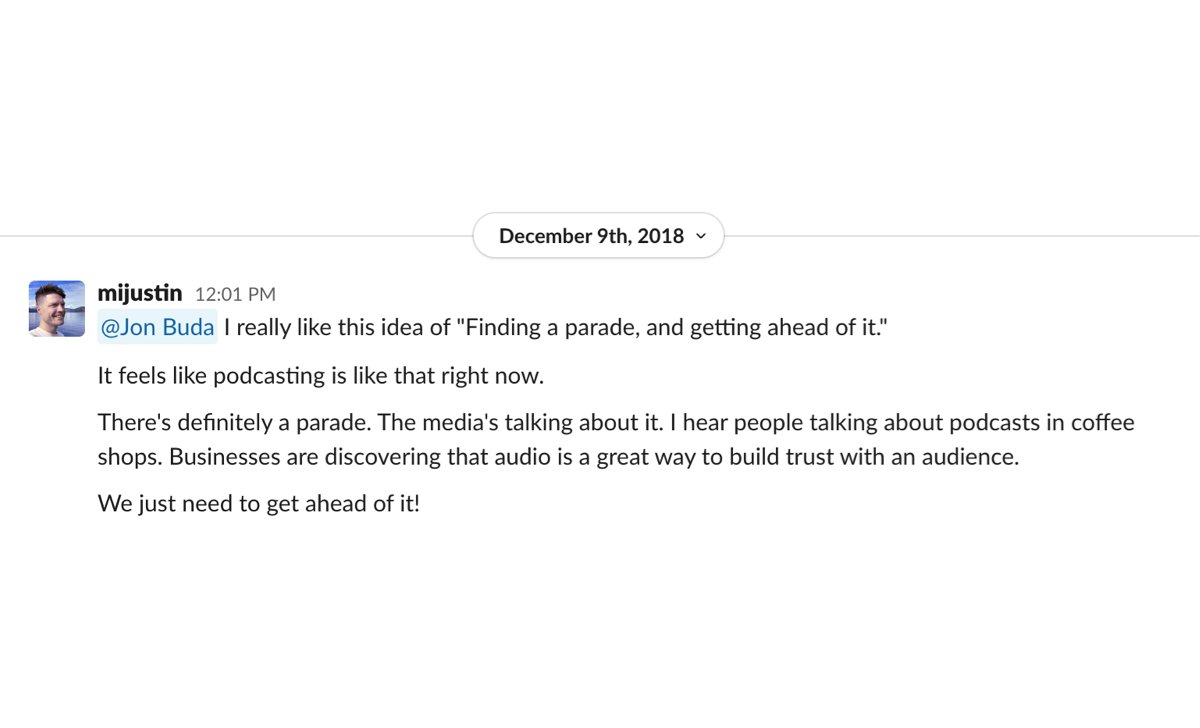Open the 12:01 PM timestamp link
The width and height of the screenshot is (1200, 728).
[235, 294]
